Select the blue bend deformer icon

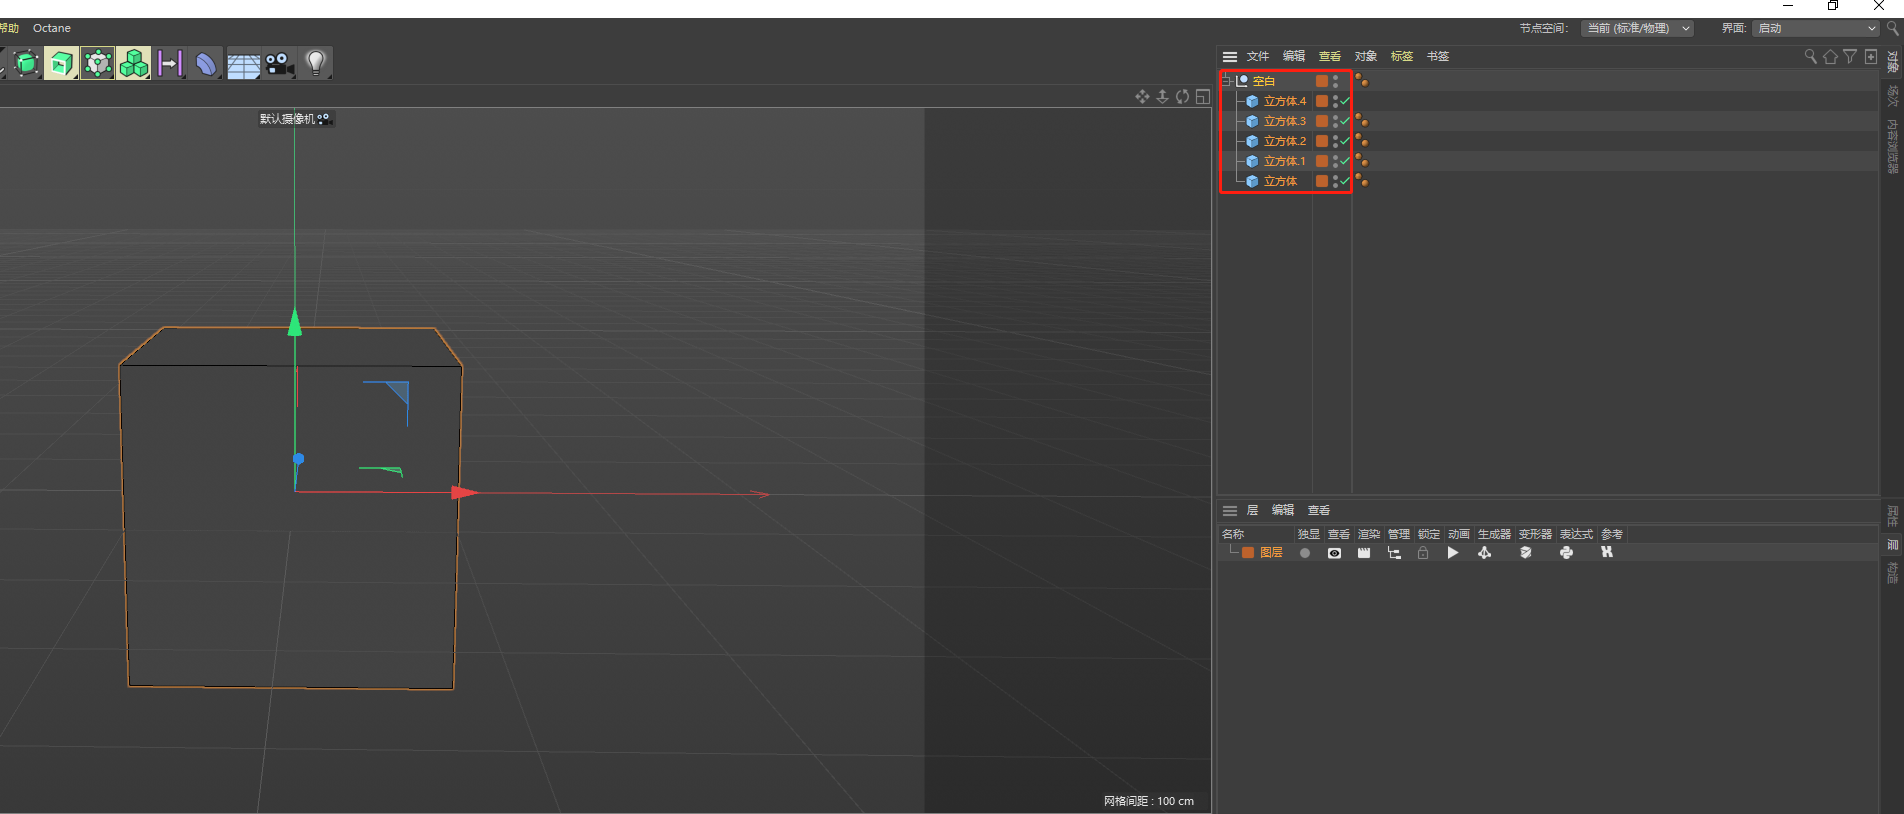(x=206, y=63)
